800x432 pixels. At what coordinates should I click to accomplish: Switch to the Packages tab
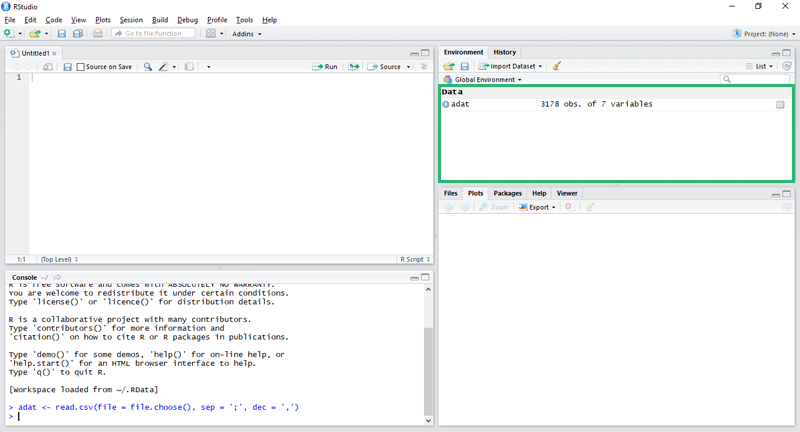508,193
